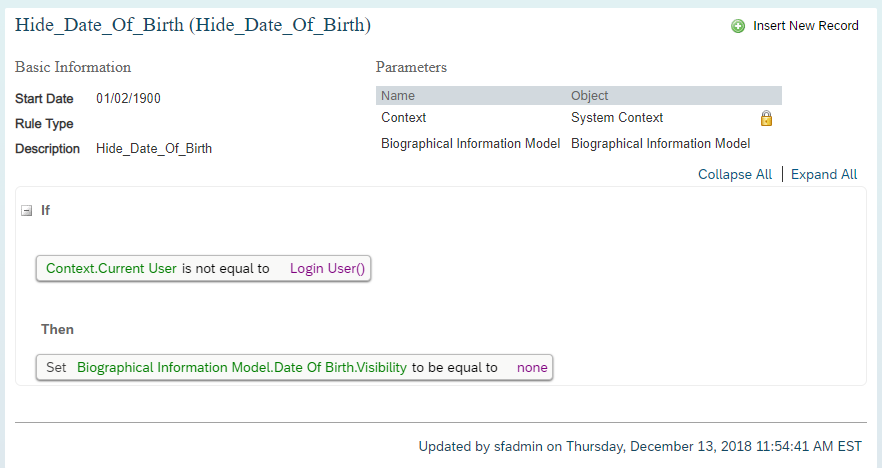This screenshot has height=468, width=882.
Task: Click the 'none' value in Set statement
Action: [x=532, y=368]
